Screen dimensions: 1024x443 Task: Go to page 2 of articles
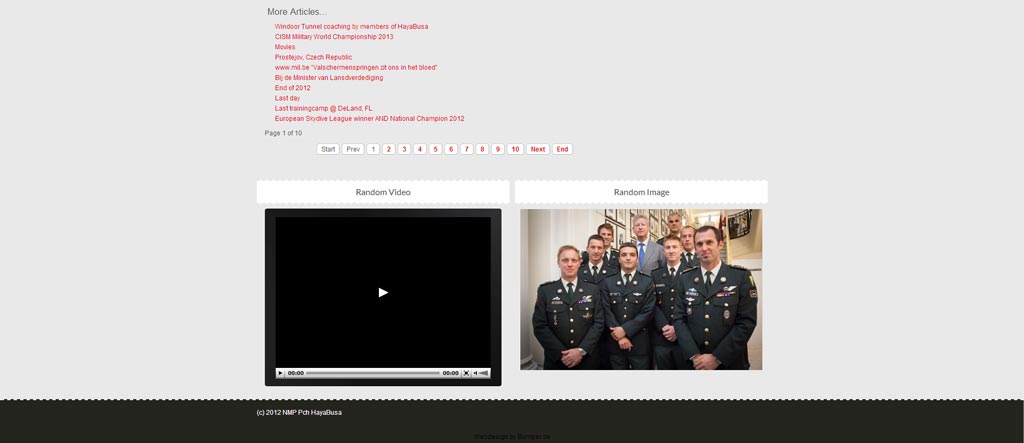(x=389, y=149)
